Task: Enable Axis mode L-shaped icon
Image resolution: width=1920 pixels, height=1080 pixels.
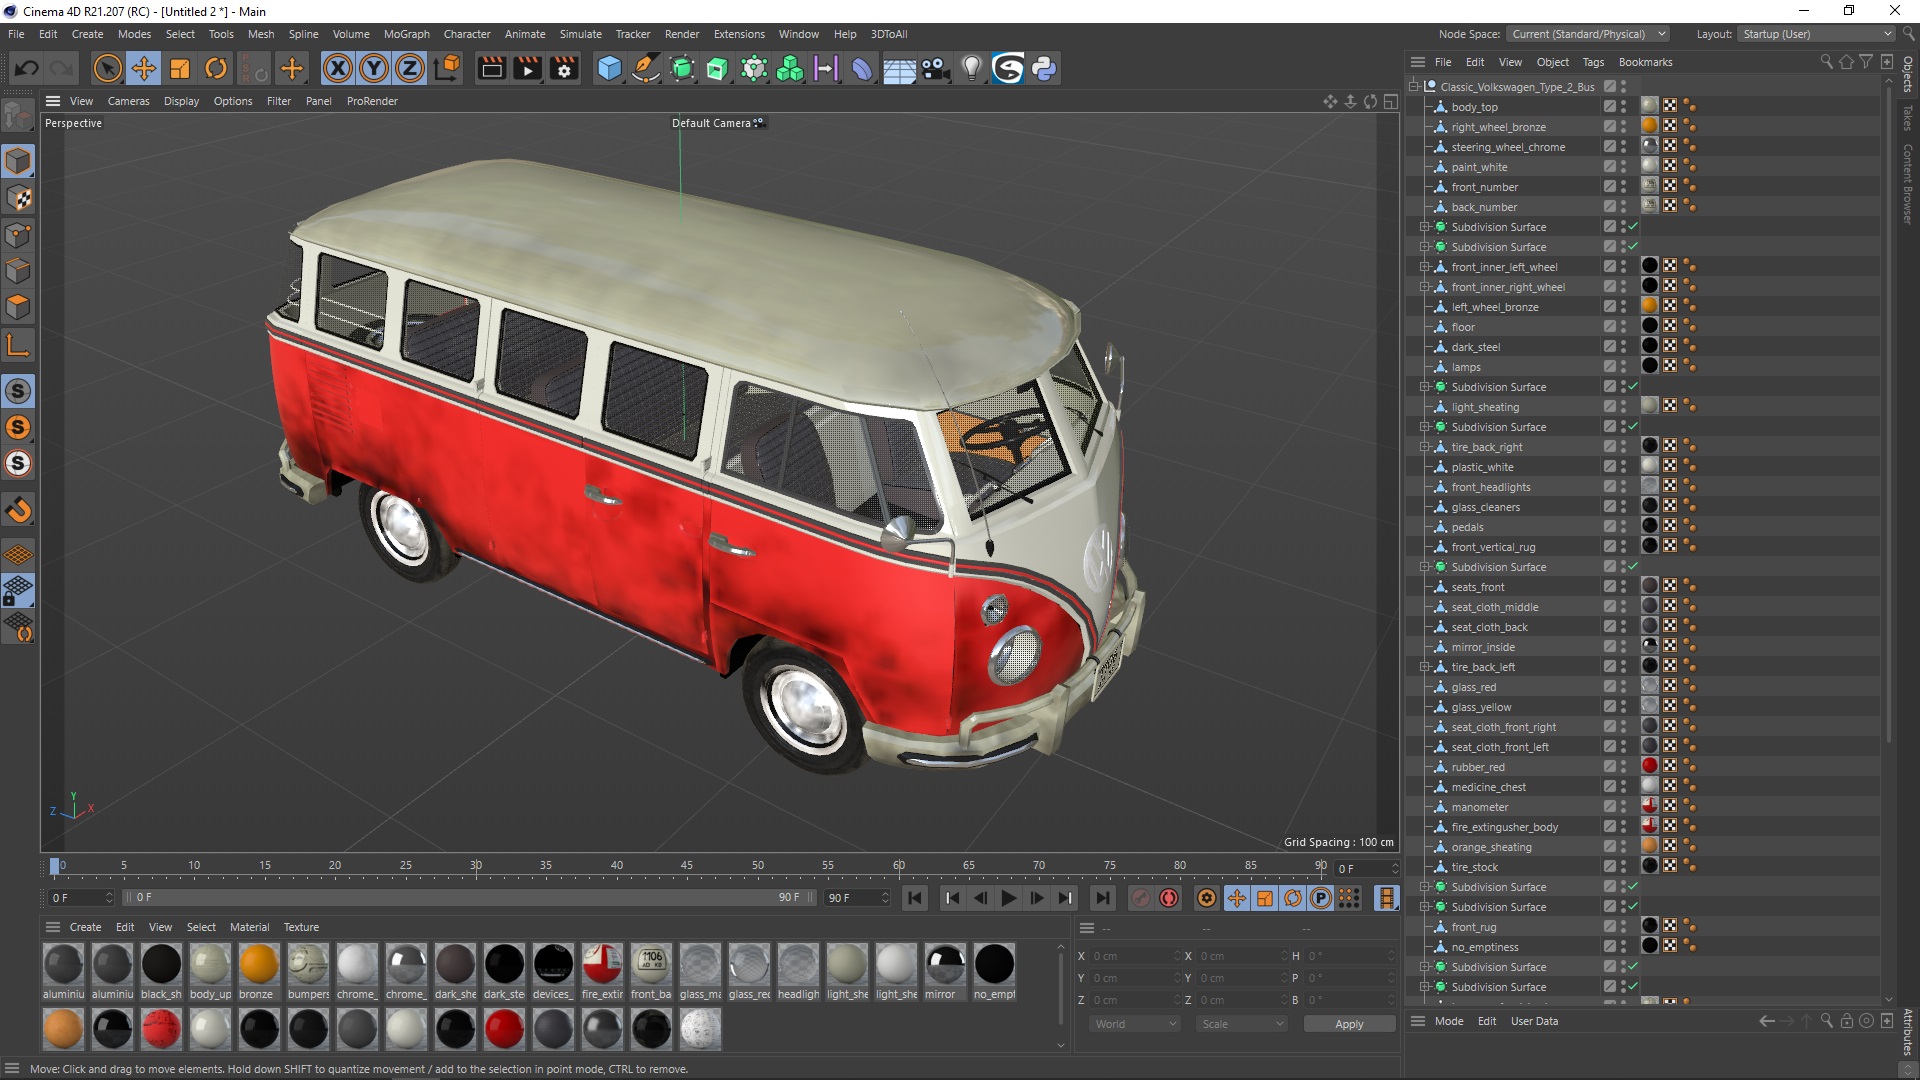Action: point(18,346)
